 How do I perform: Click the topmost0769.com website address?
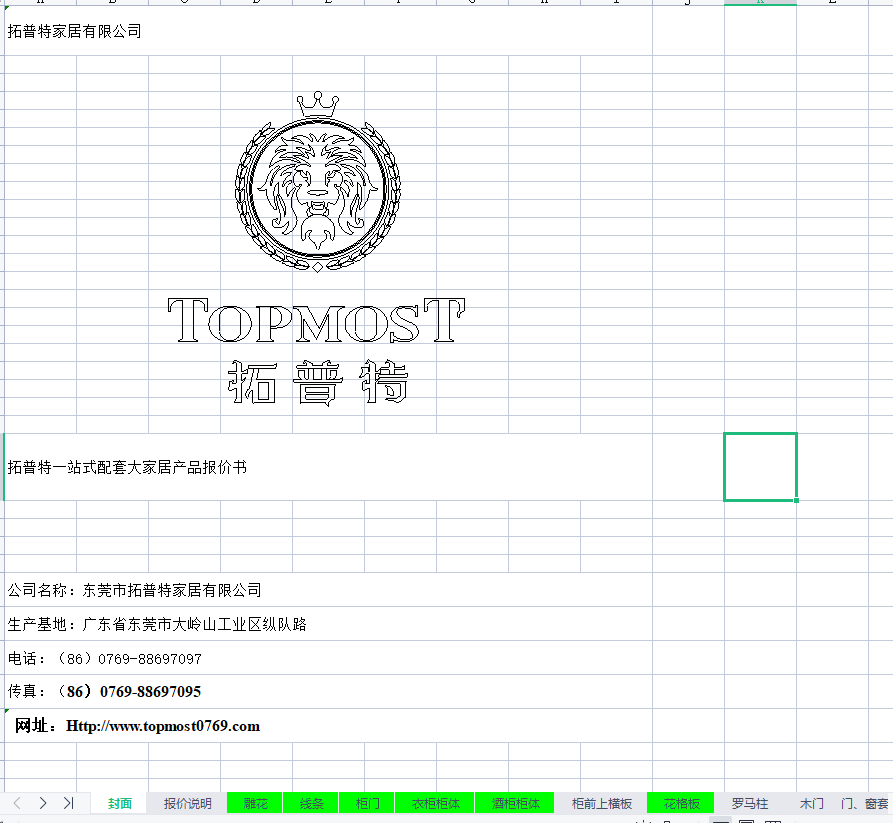coord(163,726)
